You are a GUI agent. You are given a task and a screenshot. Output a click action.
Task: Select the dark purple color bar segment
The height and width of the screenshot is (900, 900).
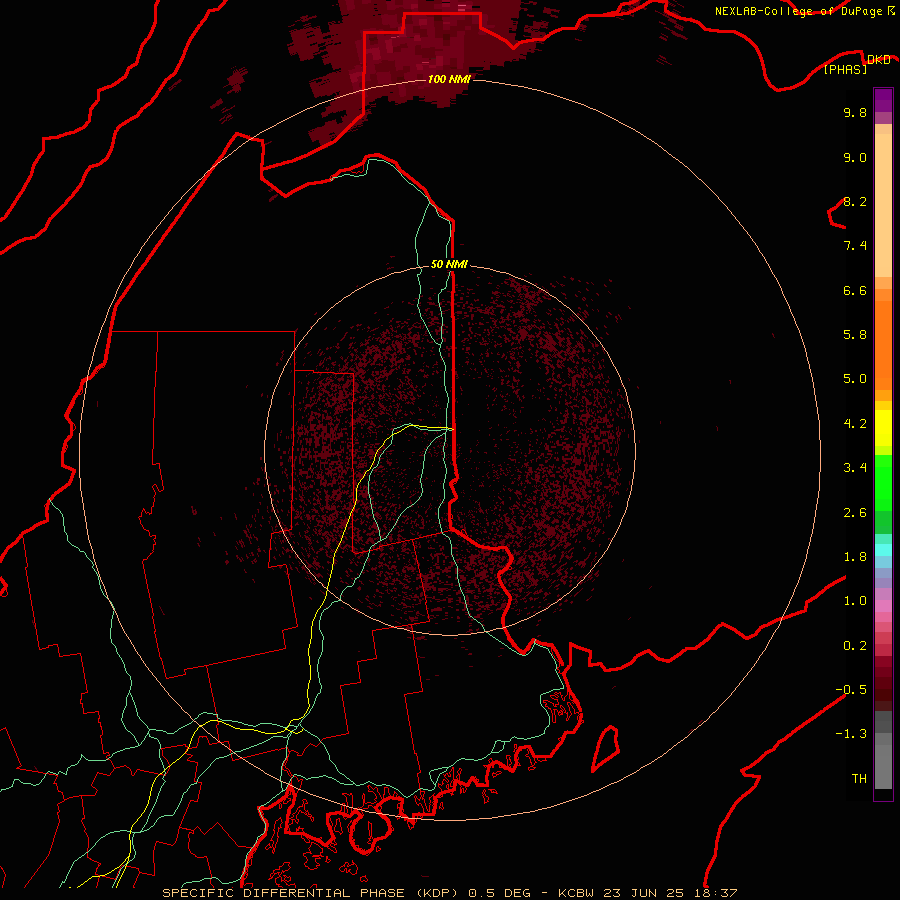(x=883, y=100)
